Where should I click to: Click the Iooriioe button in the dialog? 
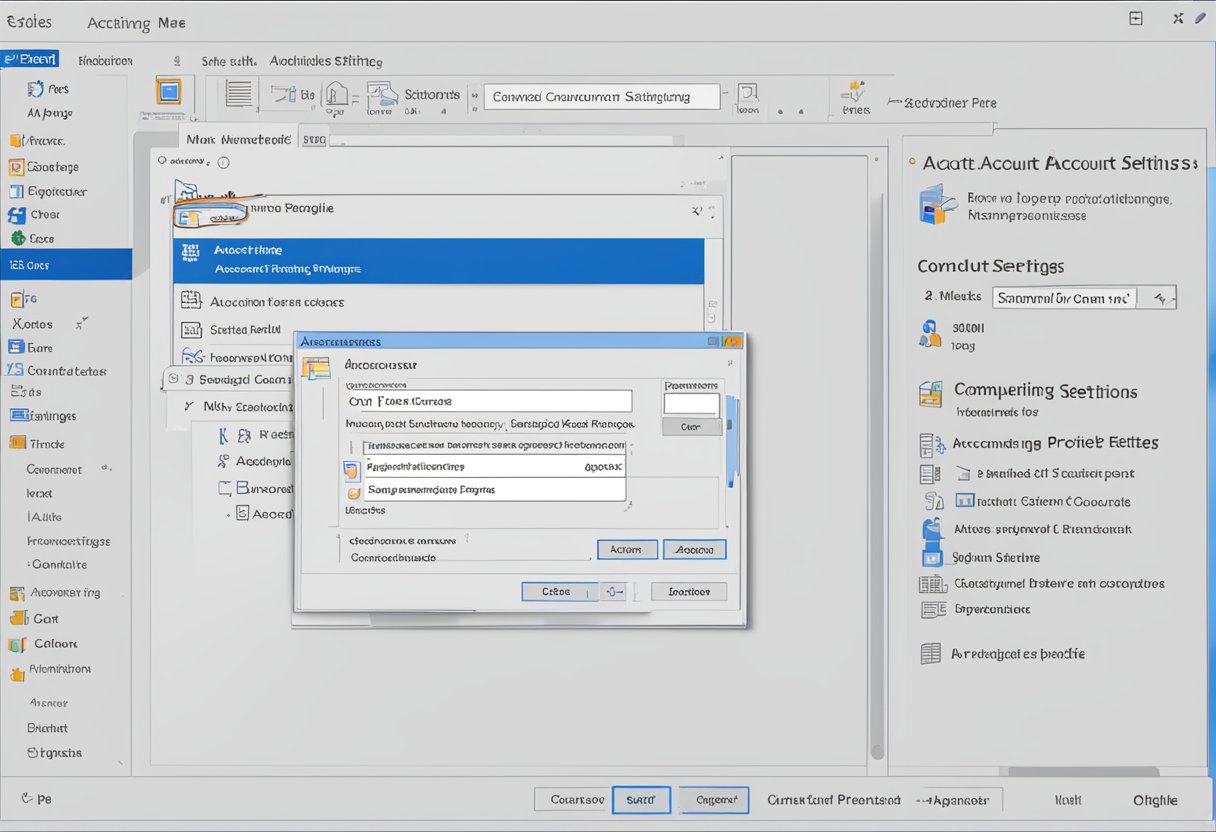[688, 592]
